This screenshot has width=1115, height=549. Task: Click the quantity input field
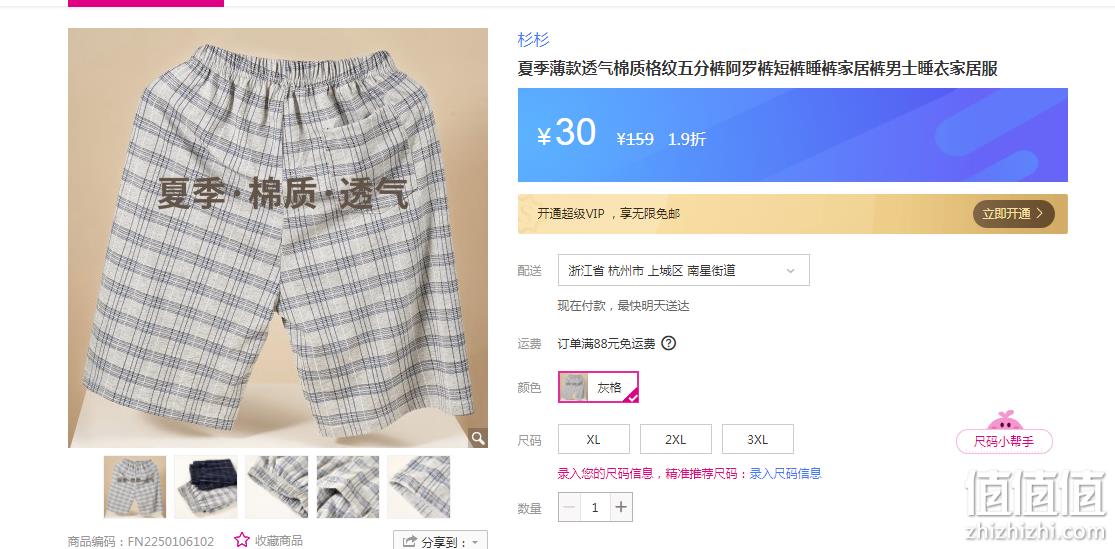click(594, 507)
